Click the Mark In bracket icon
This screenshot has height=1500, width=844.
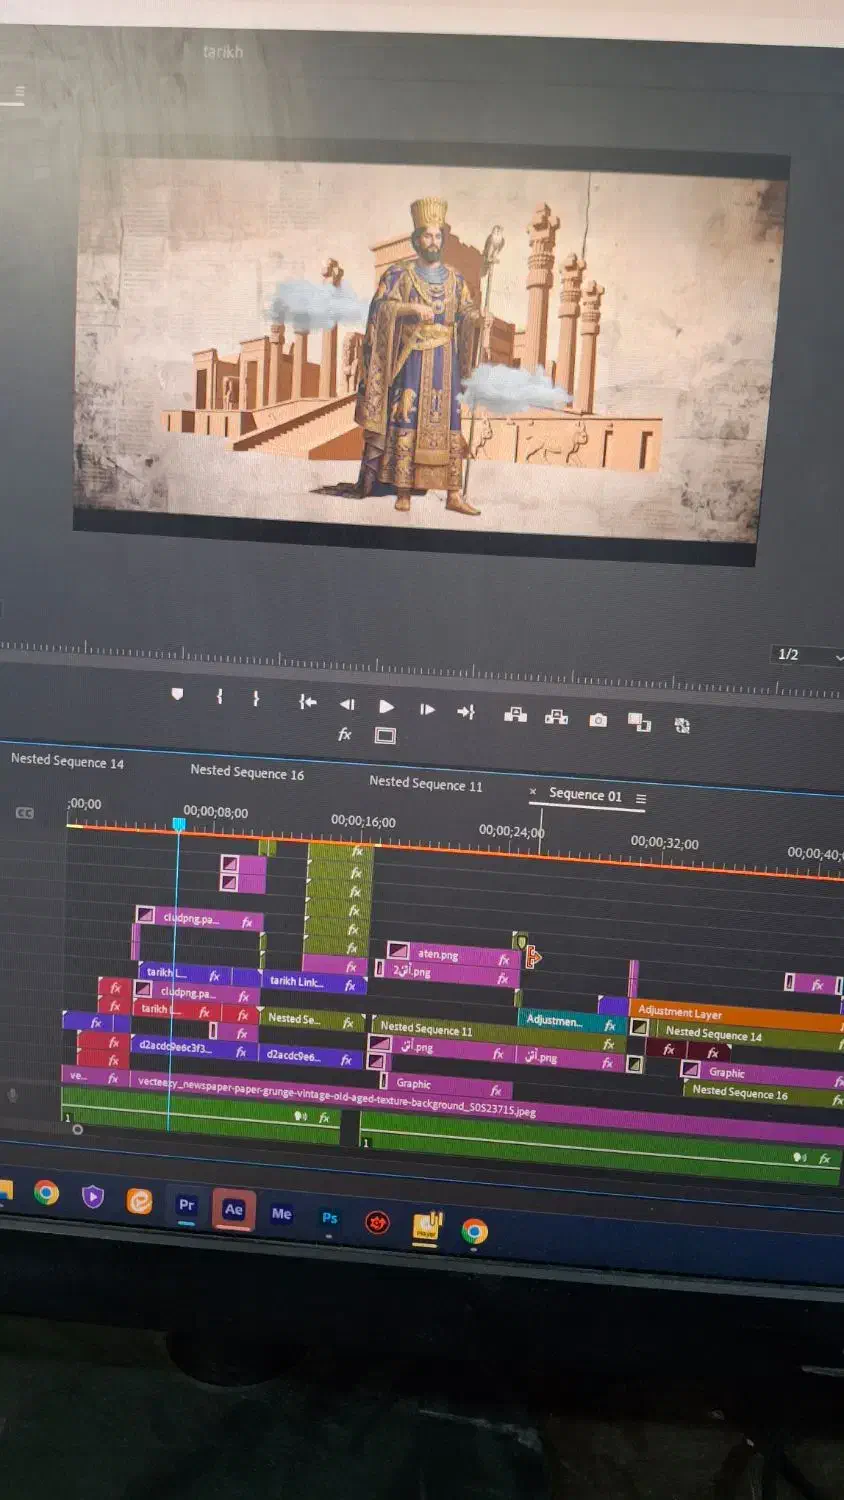coord(219,696)
